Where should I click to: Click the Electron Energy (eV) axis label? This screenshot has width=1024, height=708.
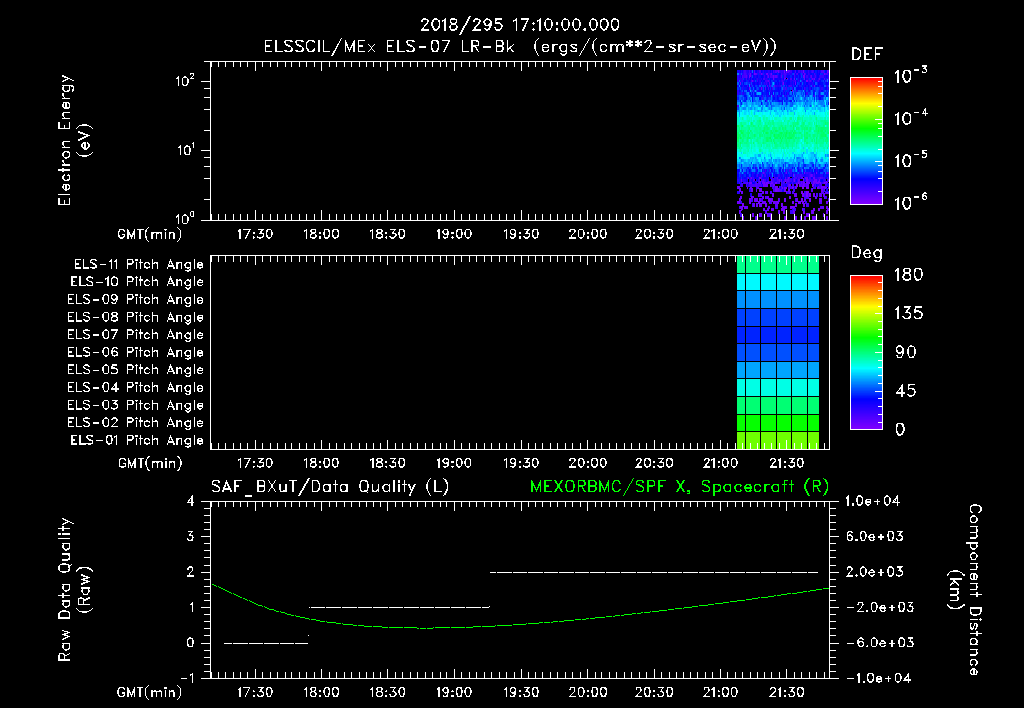[74, 140]
